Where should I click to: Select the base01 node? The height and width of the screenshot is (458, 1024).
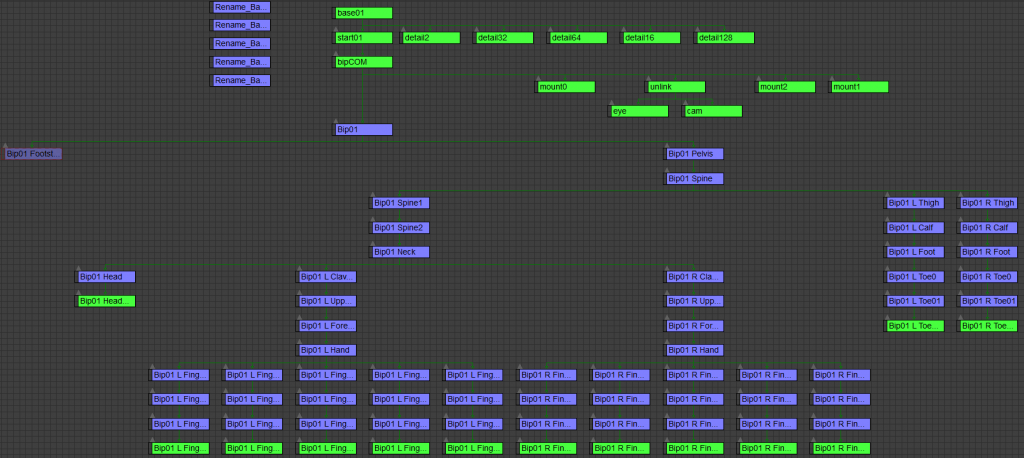363,13
